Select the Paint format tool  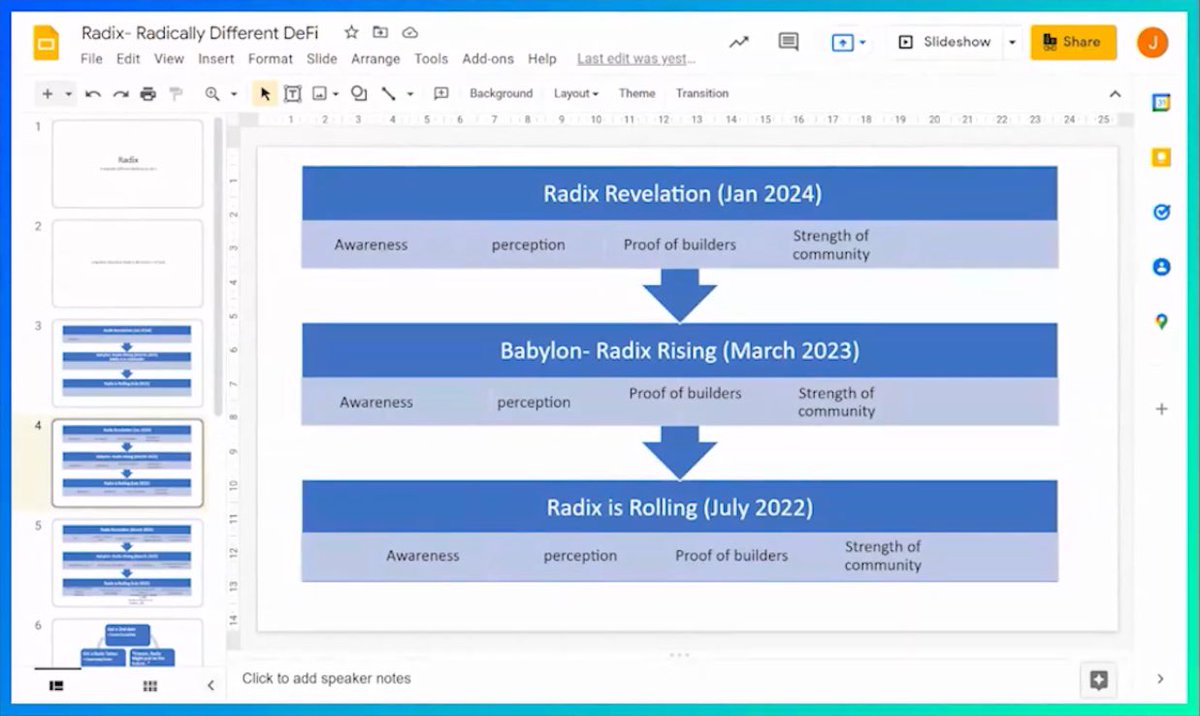click(176, 94)
